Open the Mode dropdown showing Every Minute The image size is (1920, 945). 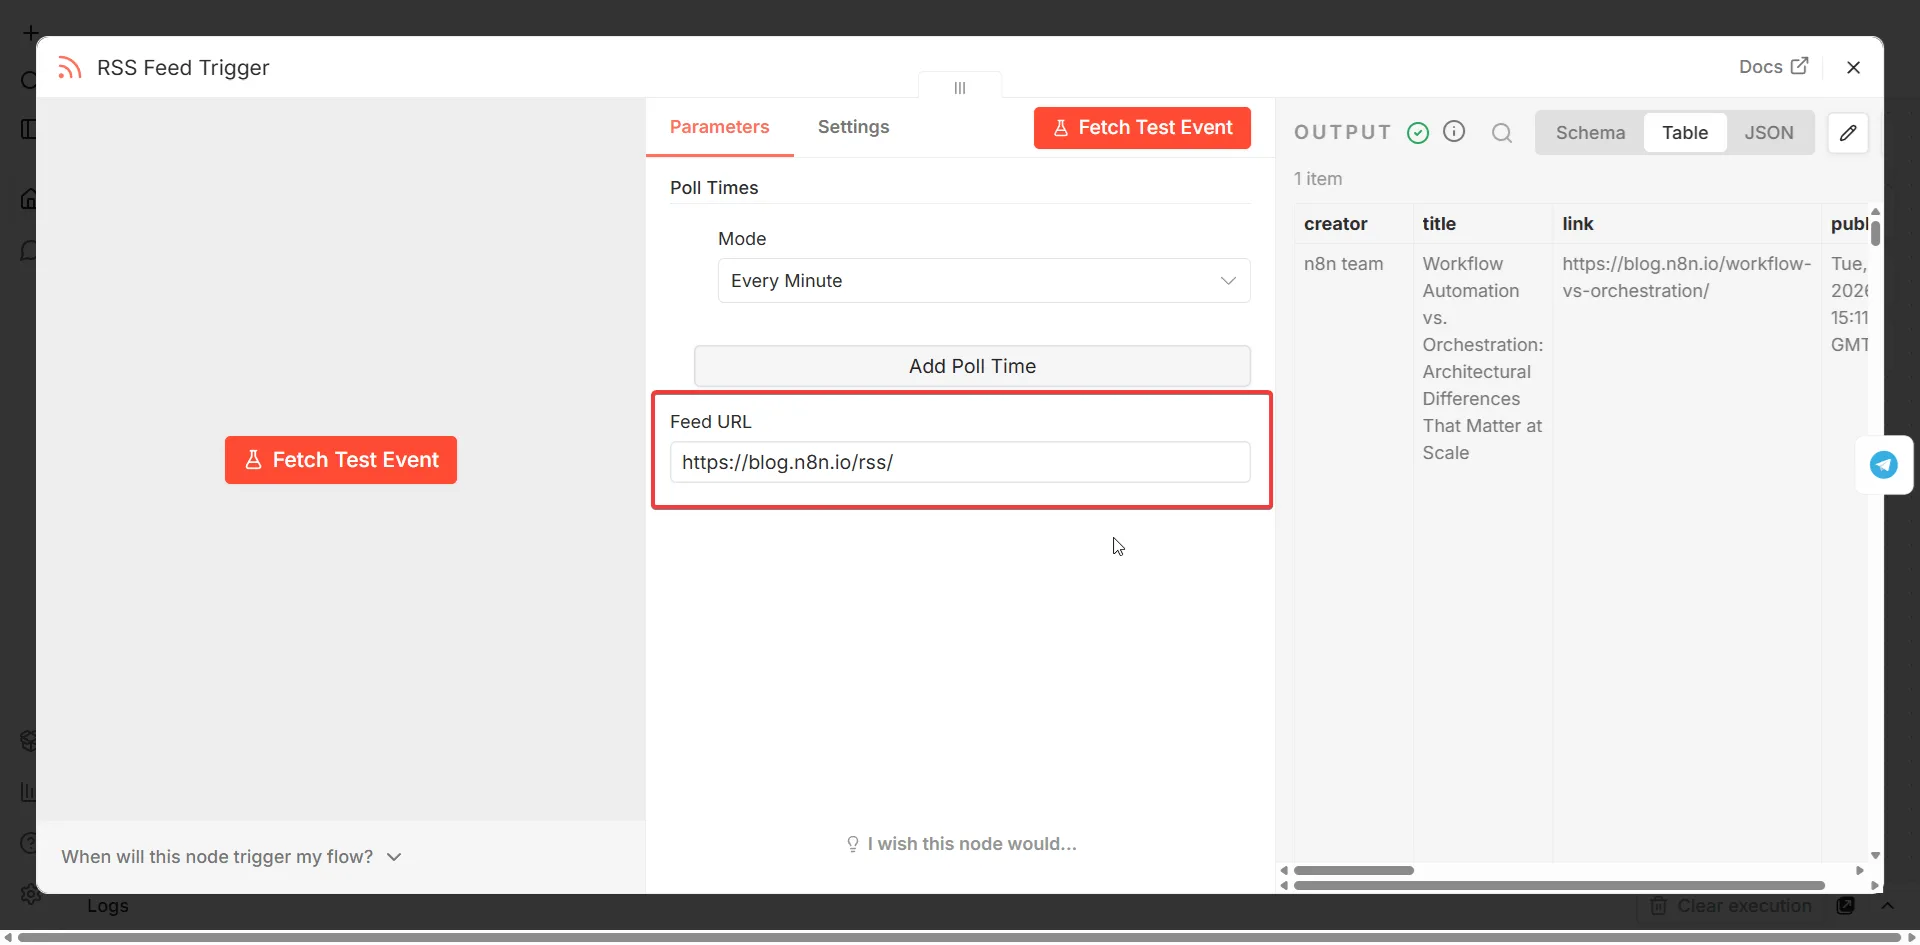[984, 281]
